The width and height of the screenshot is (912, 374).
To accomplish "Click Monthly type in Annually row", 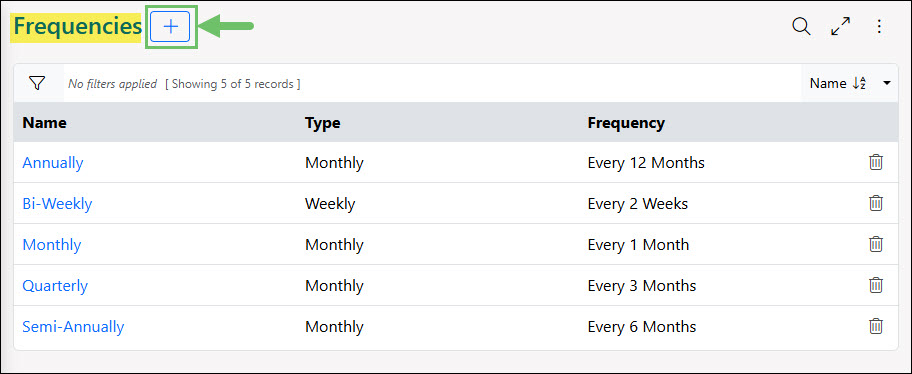I will pos(334,162).
